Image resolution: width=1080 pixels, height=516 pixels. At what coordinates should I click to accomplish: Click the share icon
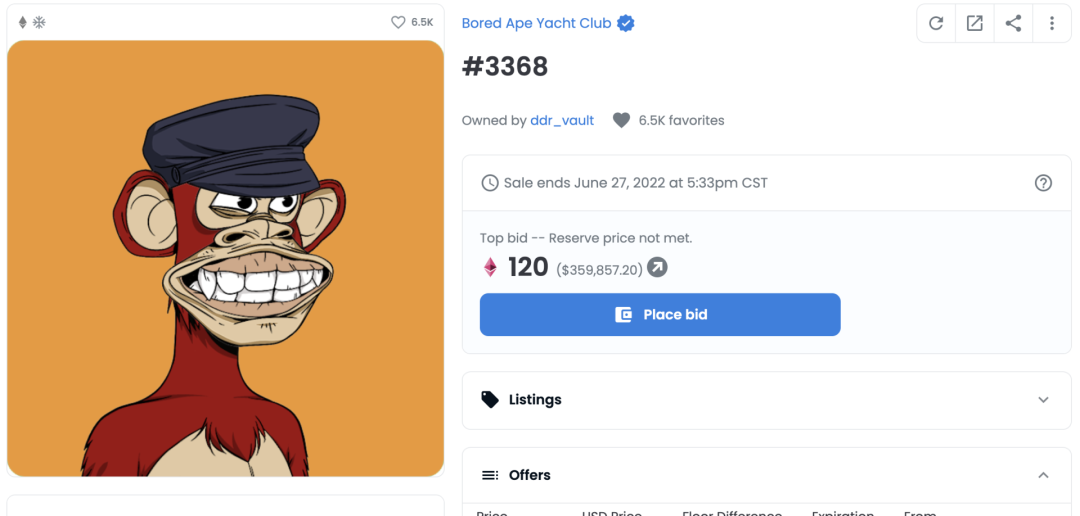(1013, 23)
